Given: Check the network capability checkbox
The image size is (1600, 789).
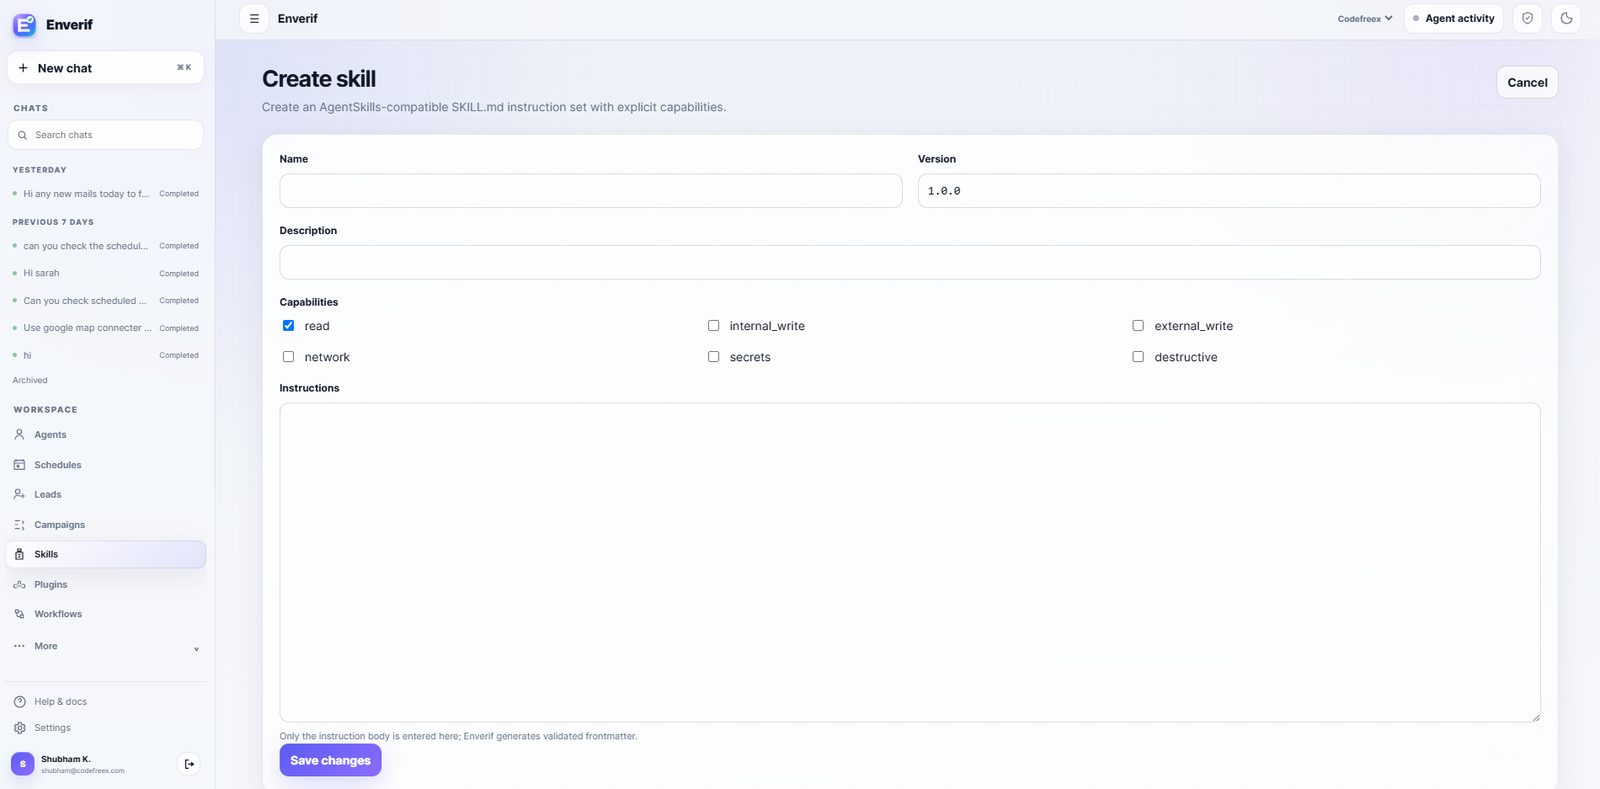Looking at the screenshot, I should point(288,357).
